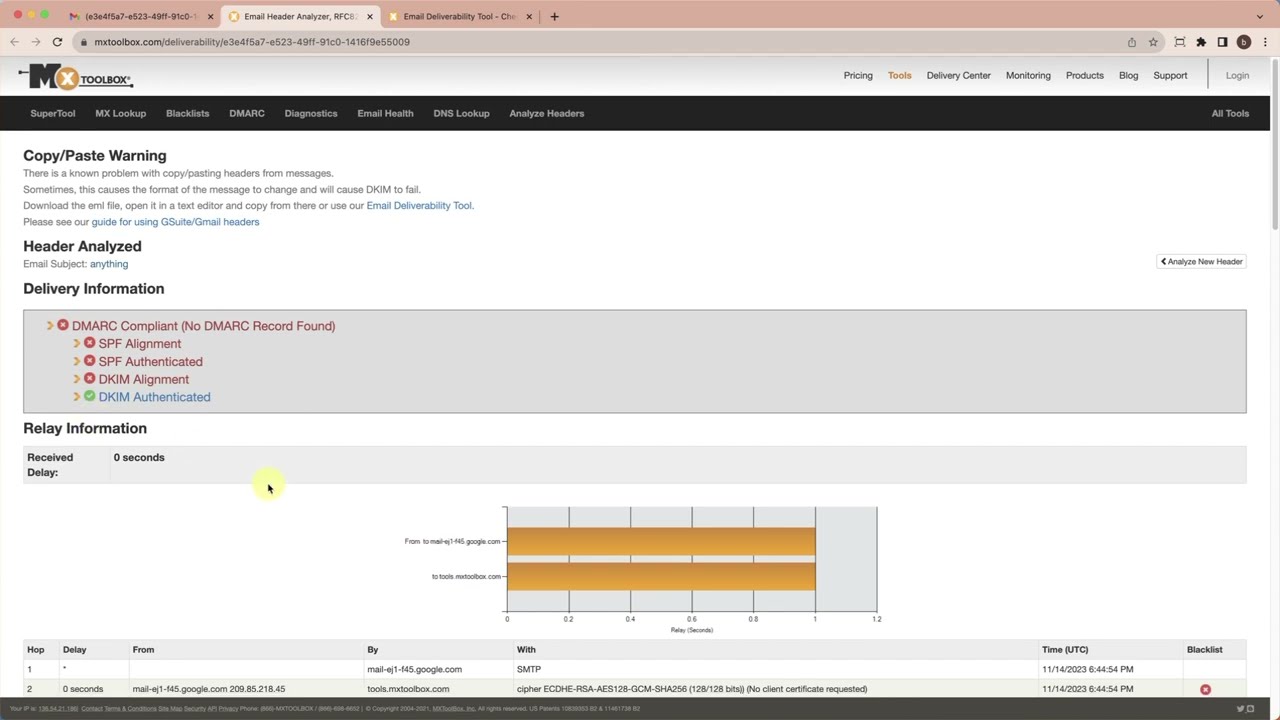Close the Email Header Analyzer tab

point(369,16)
